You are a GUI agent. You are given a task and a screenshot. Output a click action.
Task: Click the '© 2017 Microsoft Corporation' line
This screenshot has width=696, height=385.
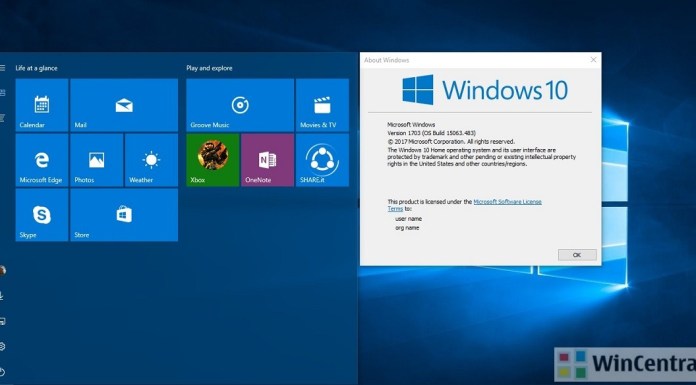(x=451, y=141)
